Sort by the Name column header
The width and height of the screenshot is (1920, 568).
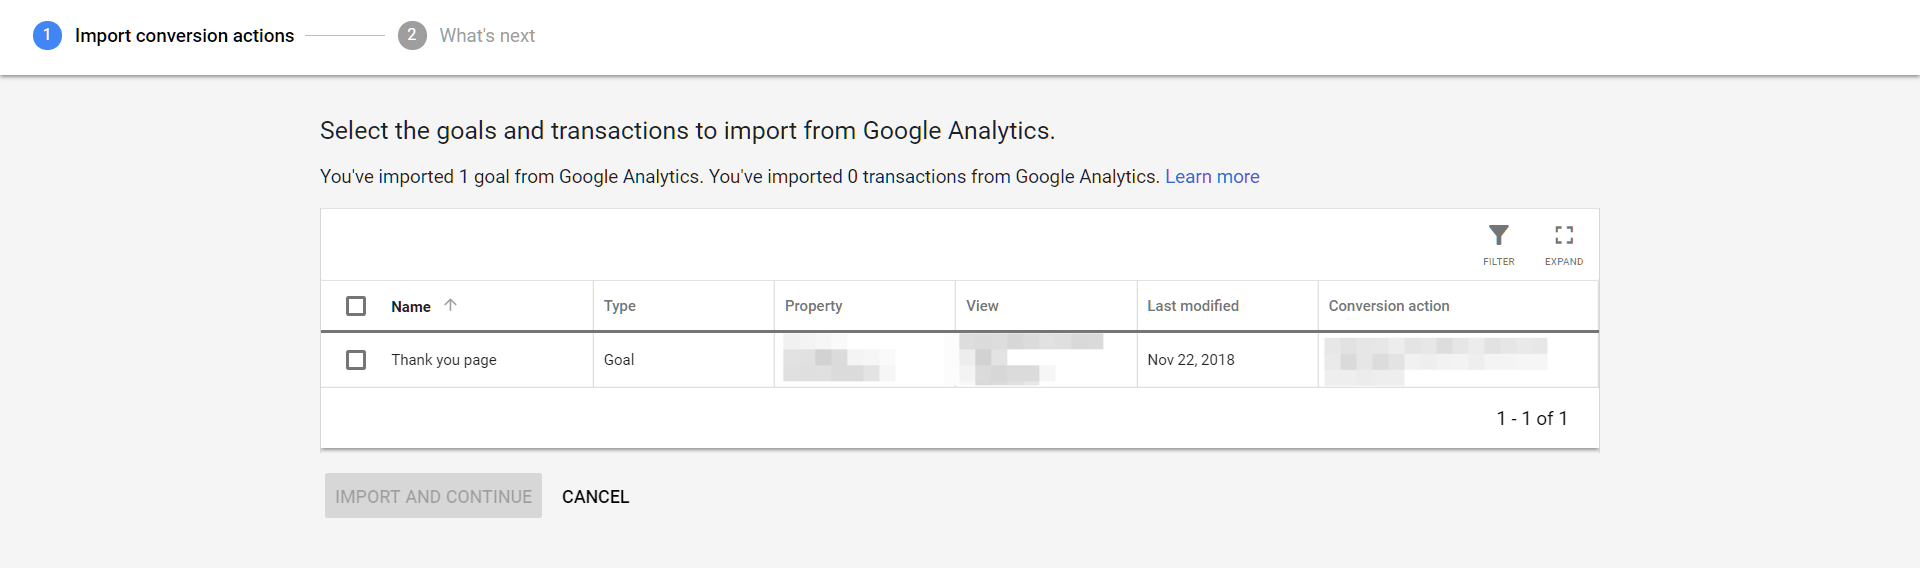[411, 306]
